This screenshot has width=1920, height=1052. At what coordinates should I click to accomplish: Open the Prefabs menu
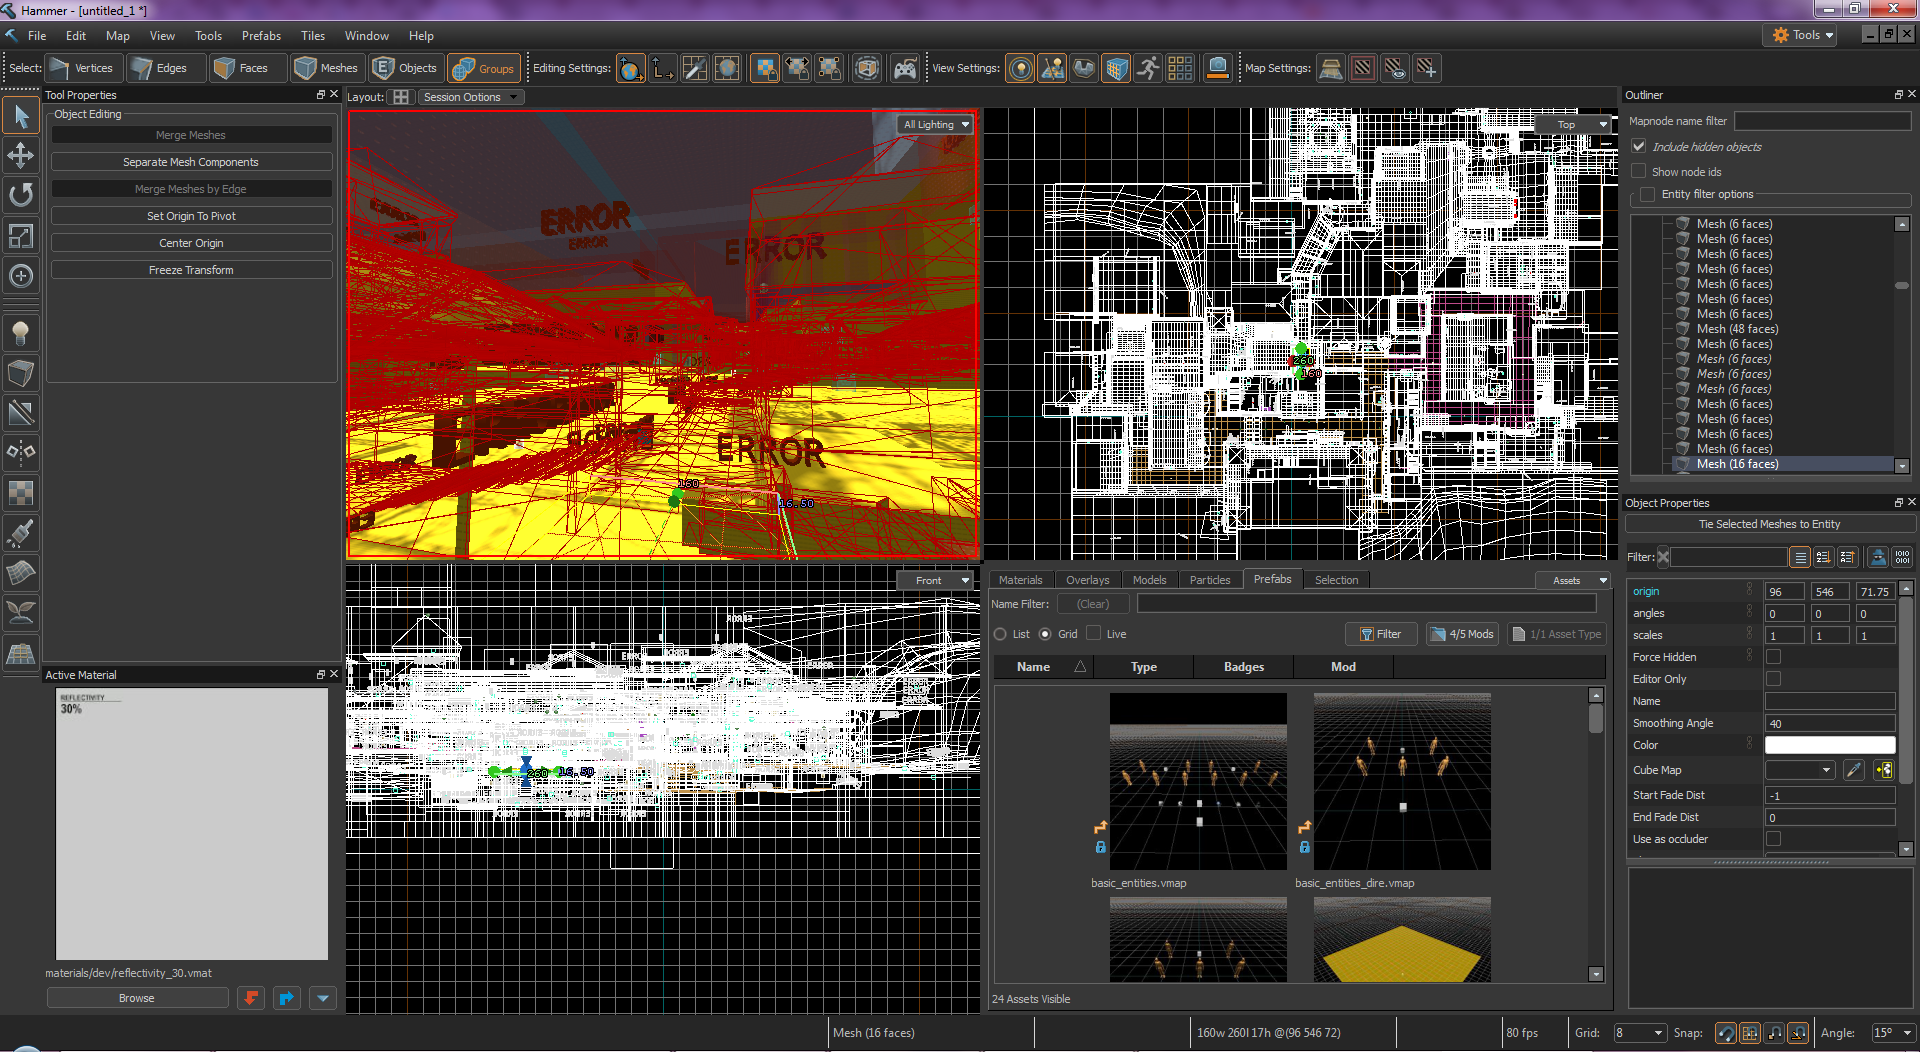tap(261, 35)
